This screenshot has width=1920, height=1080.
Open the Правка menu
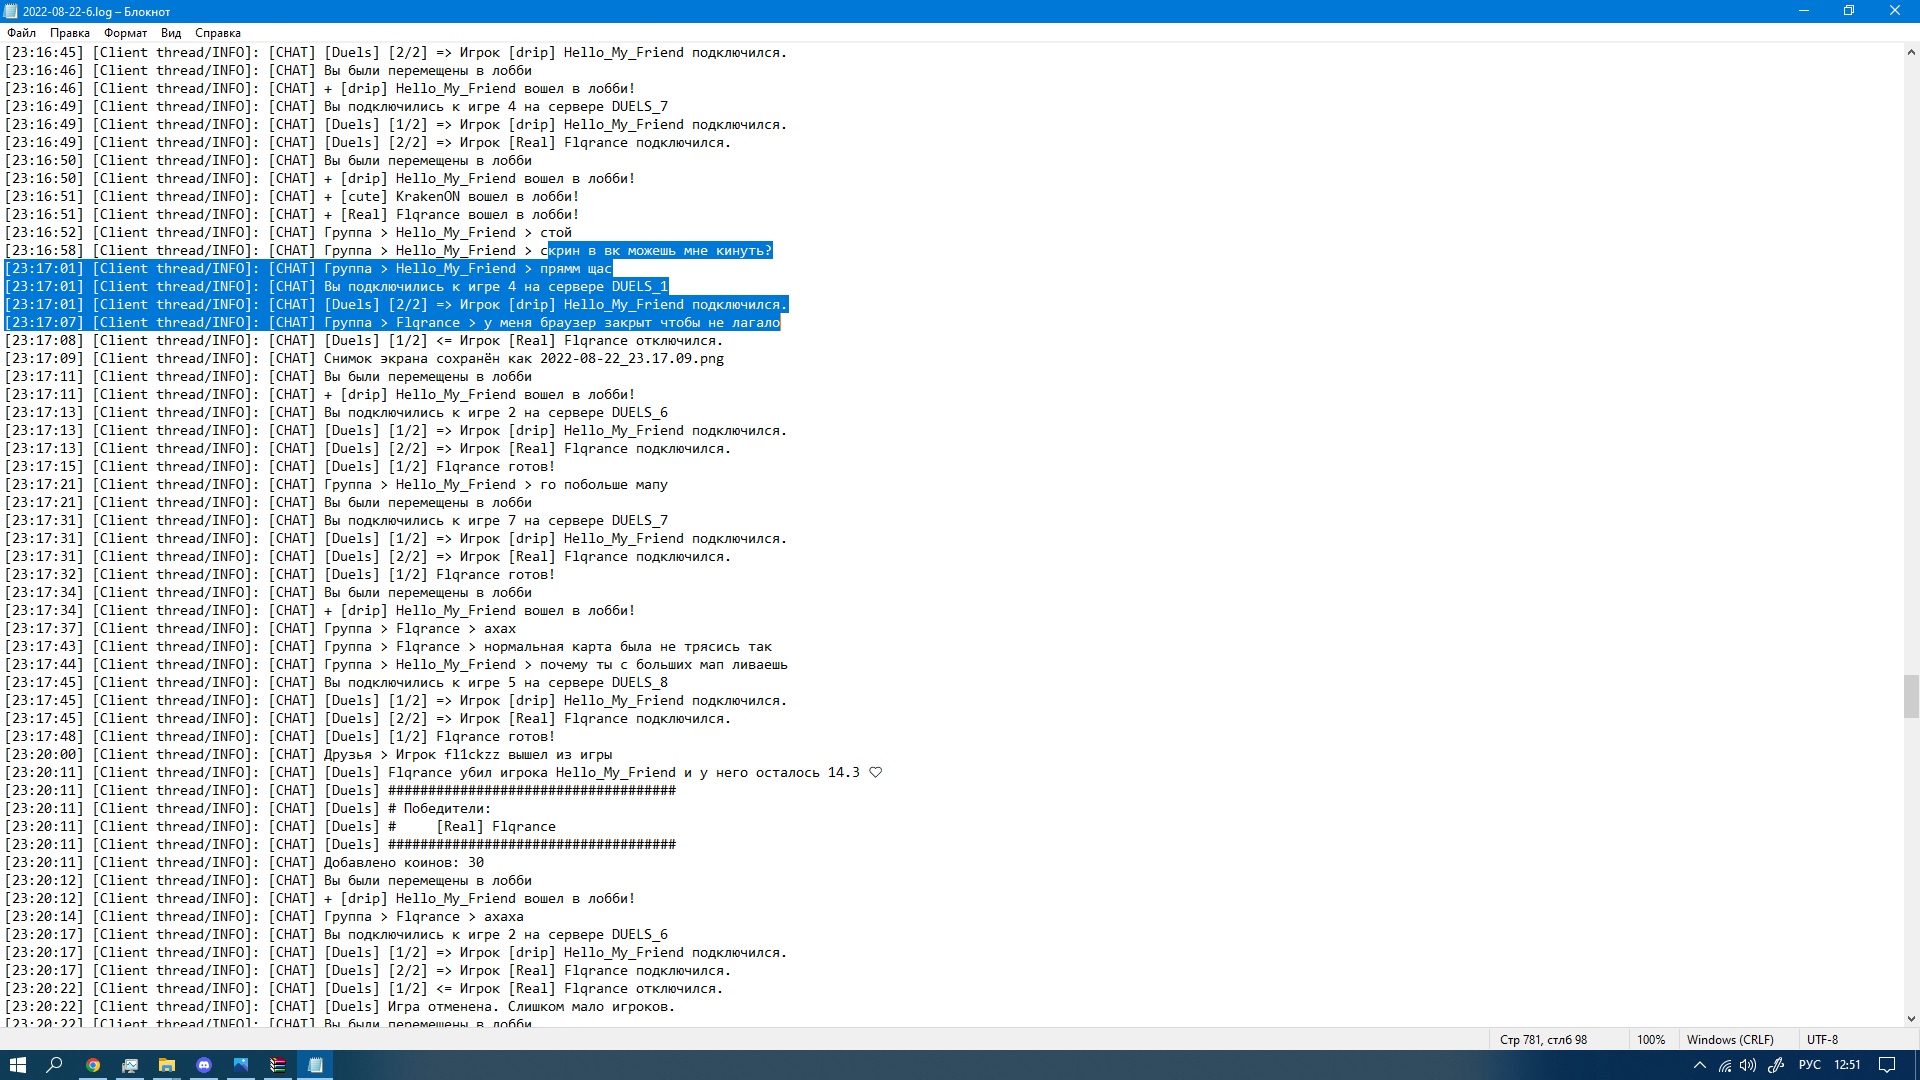[x=69, y=33]
